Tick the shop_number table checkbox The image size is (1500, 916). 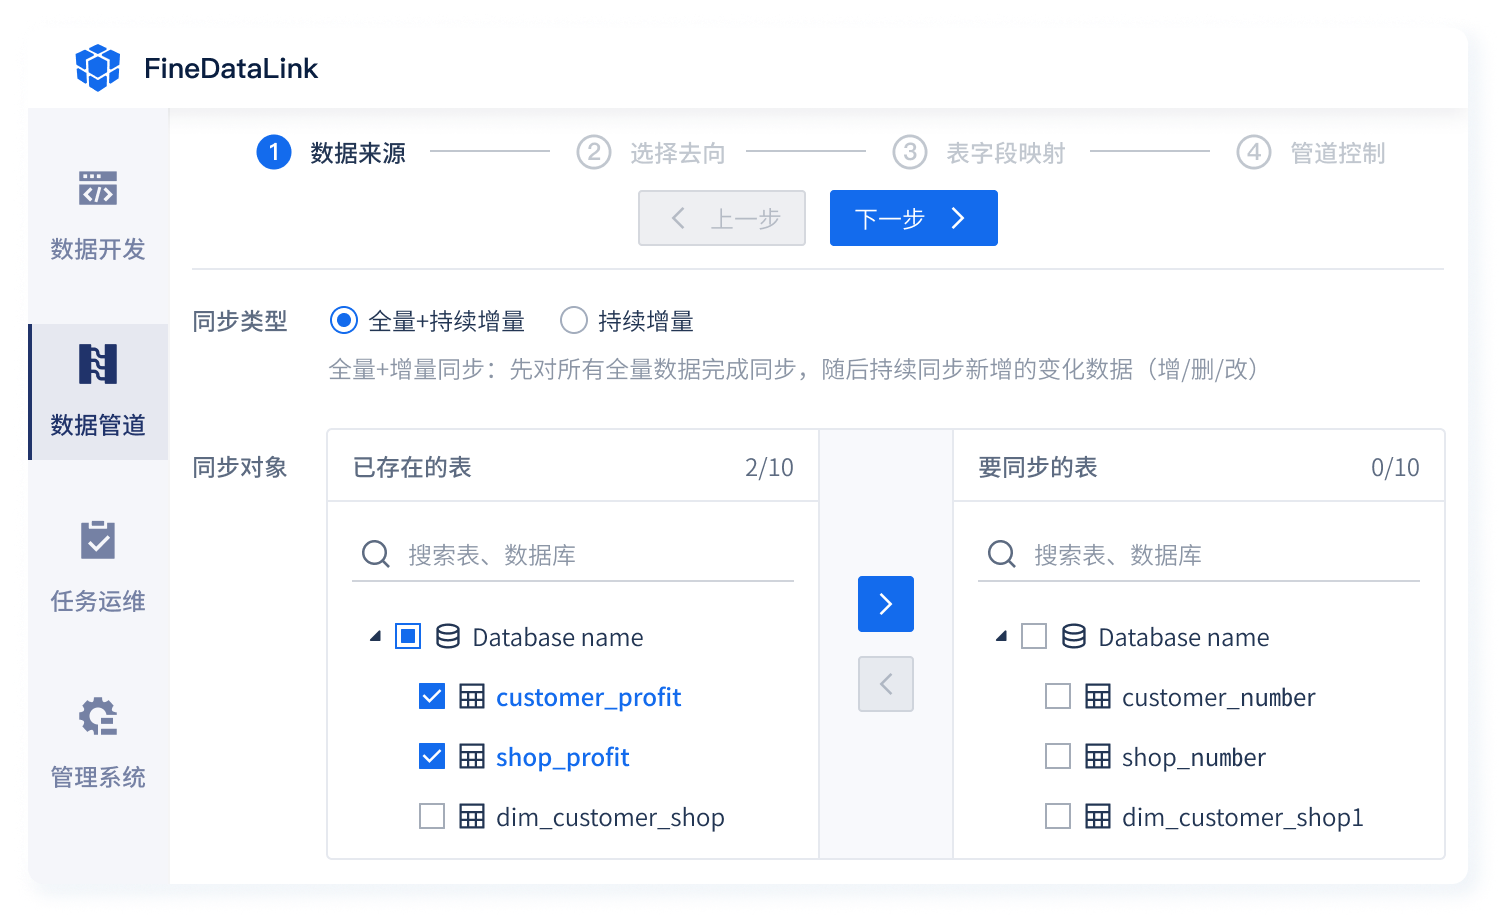click(1058, 756)
